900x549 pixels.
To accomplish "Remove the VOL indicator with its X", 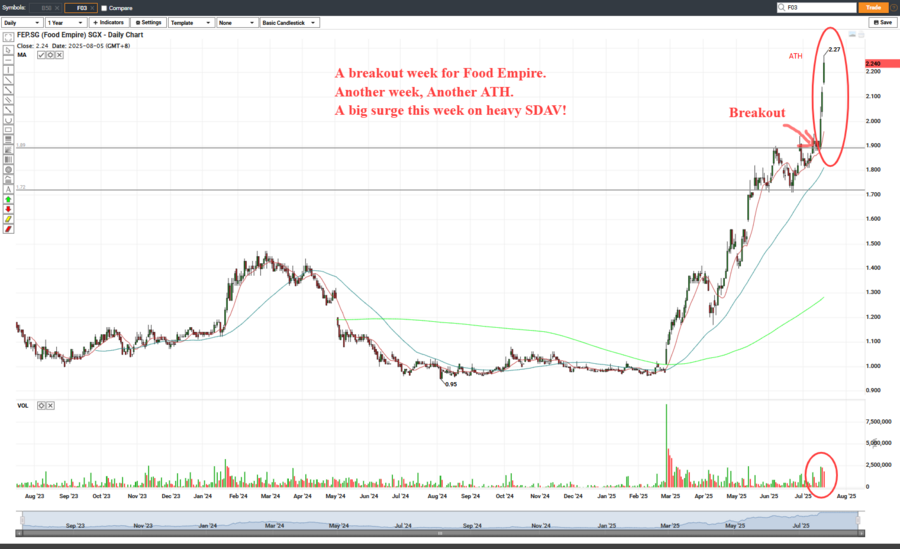I will (x=50, y=405).
